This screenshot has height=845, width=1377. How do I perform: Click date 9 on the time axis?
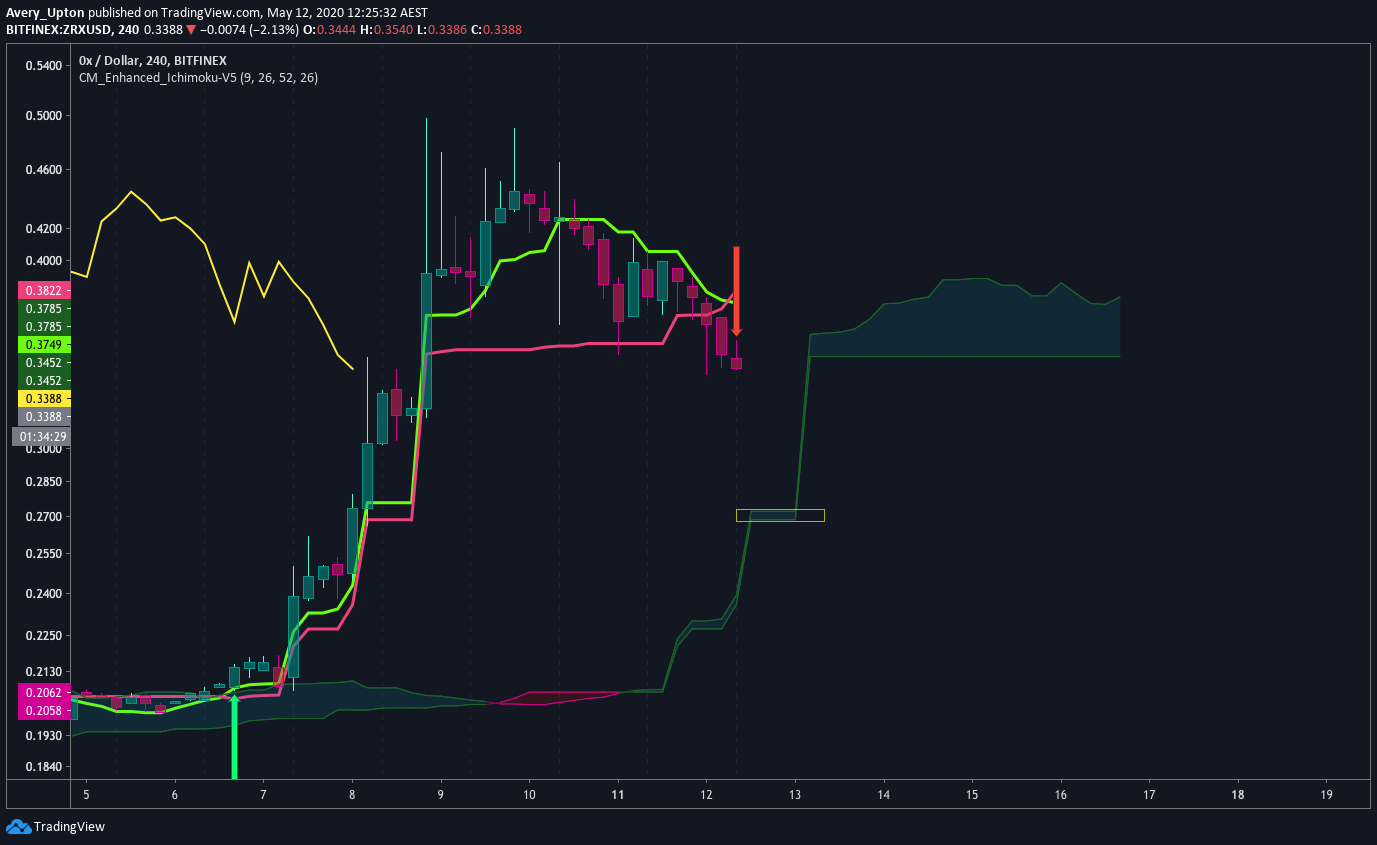441,795
